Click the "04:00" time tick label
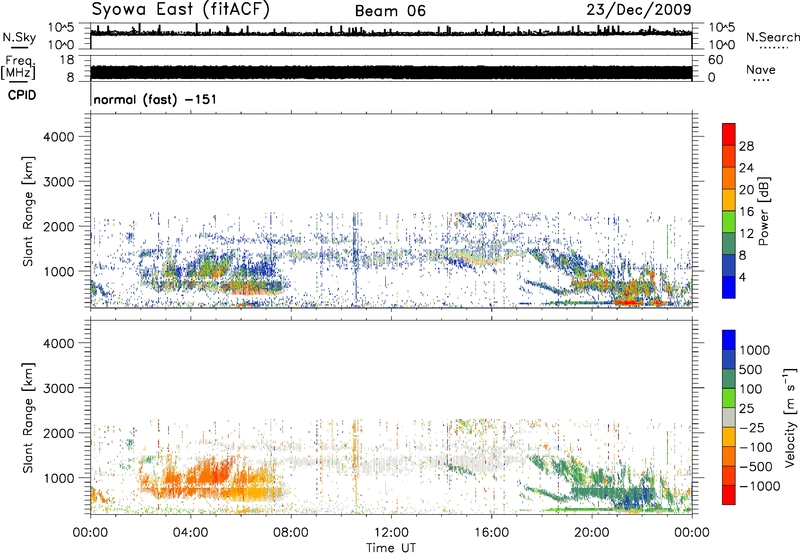This screenshot has width=800, height=554. pyautogui.click(x=190, y=533)
